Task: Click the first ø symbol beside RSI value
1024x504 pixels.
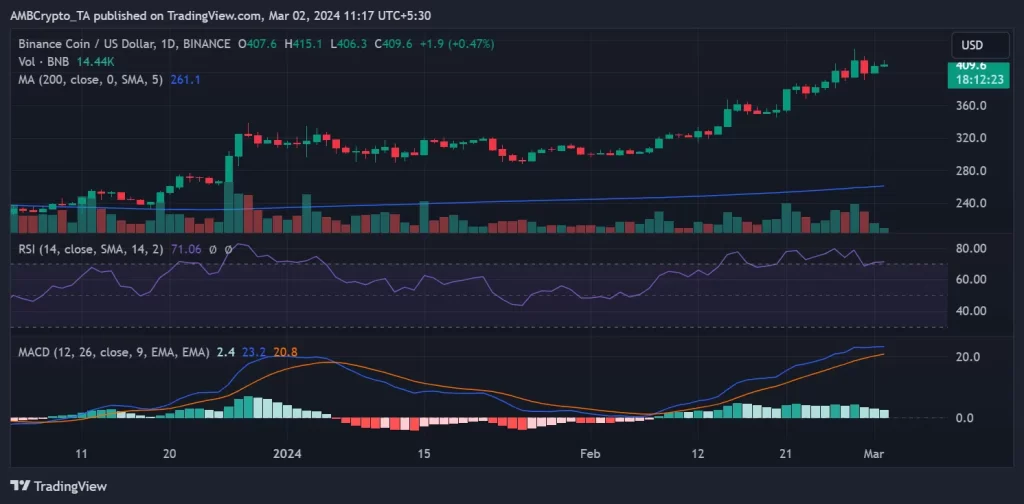Action: pos(214,249)
